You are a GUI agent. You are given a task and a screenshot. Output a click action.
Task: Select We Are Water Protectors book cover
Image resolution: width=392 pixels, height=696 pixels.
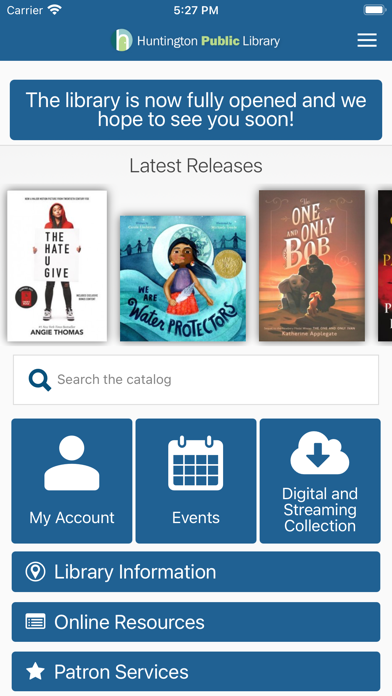(183, 278)
